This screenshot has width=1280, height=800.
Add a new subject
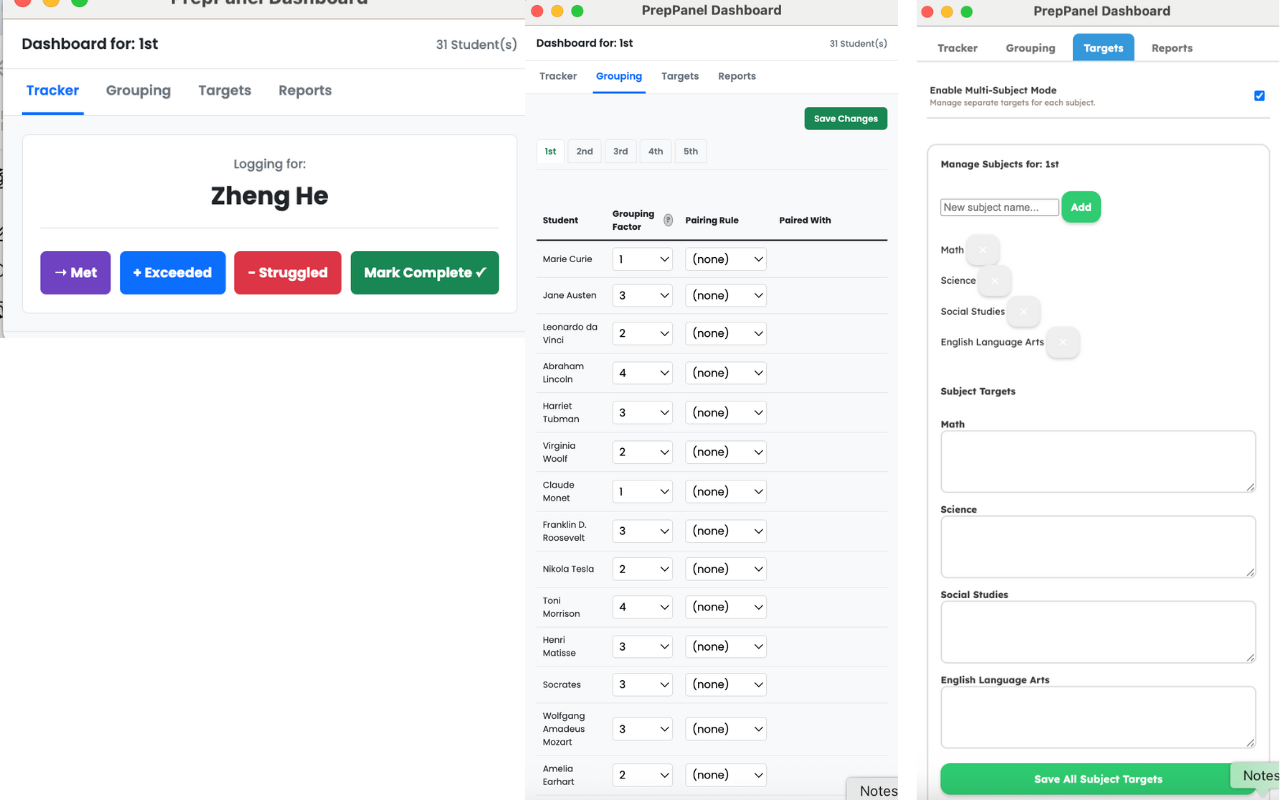[1080, 207]
